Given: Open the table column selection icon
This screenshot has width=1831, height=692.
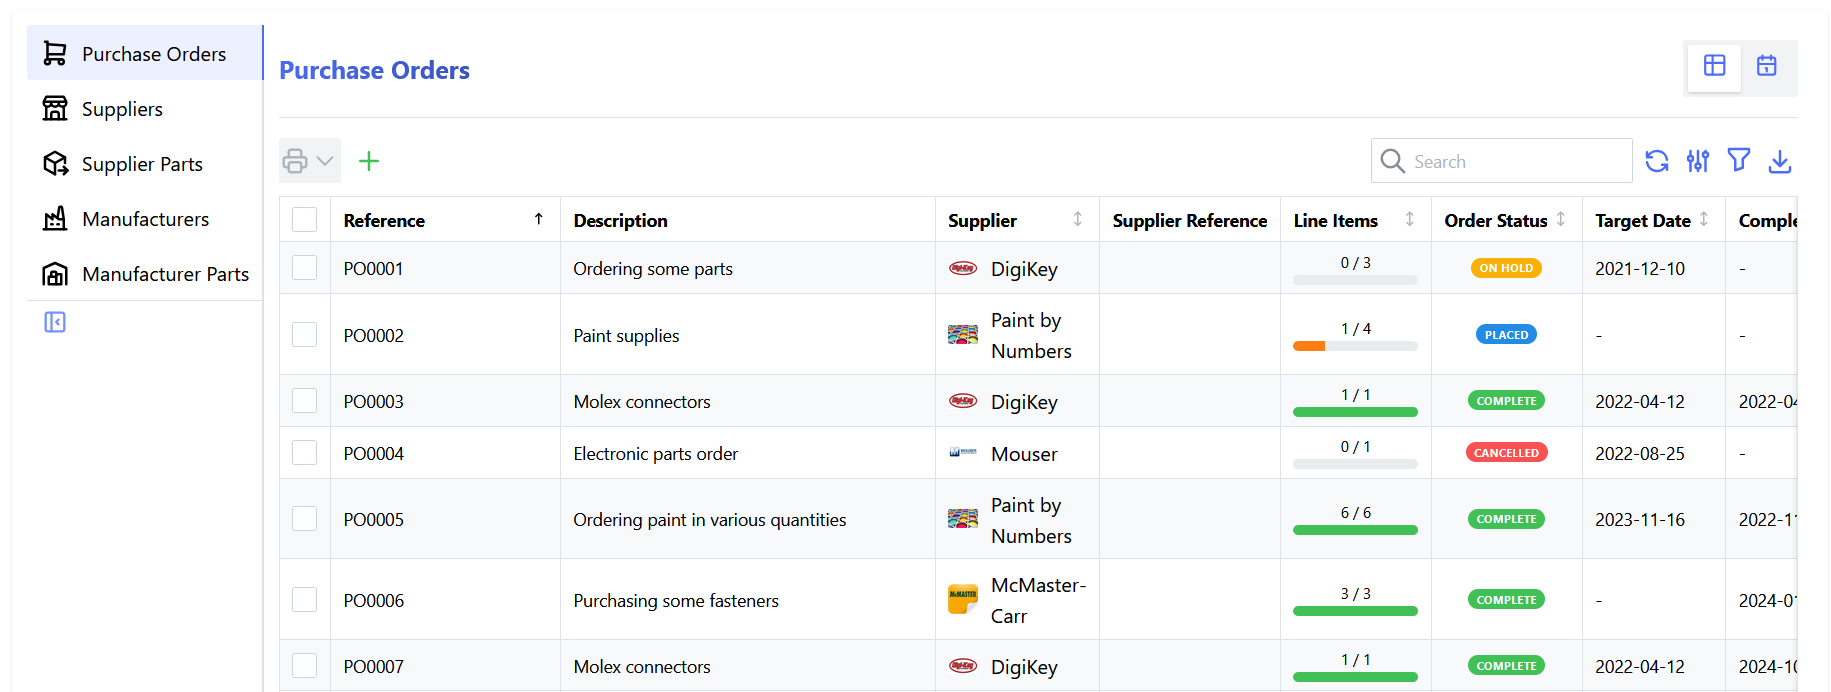Looking at the screenshot, I should (x=1697, y=161).
